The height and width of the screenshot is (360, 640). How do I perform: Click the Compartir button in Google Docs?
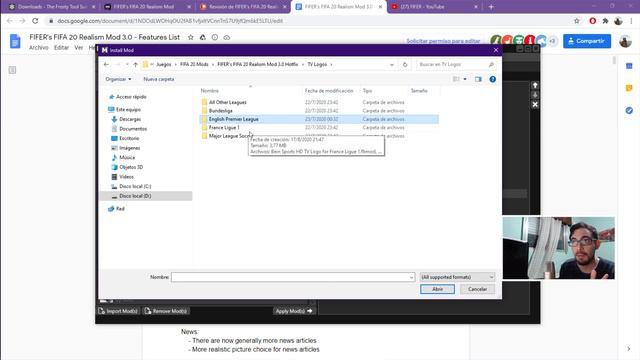[587, 41]
